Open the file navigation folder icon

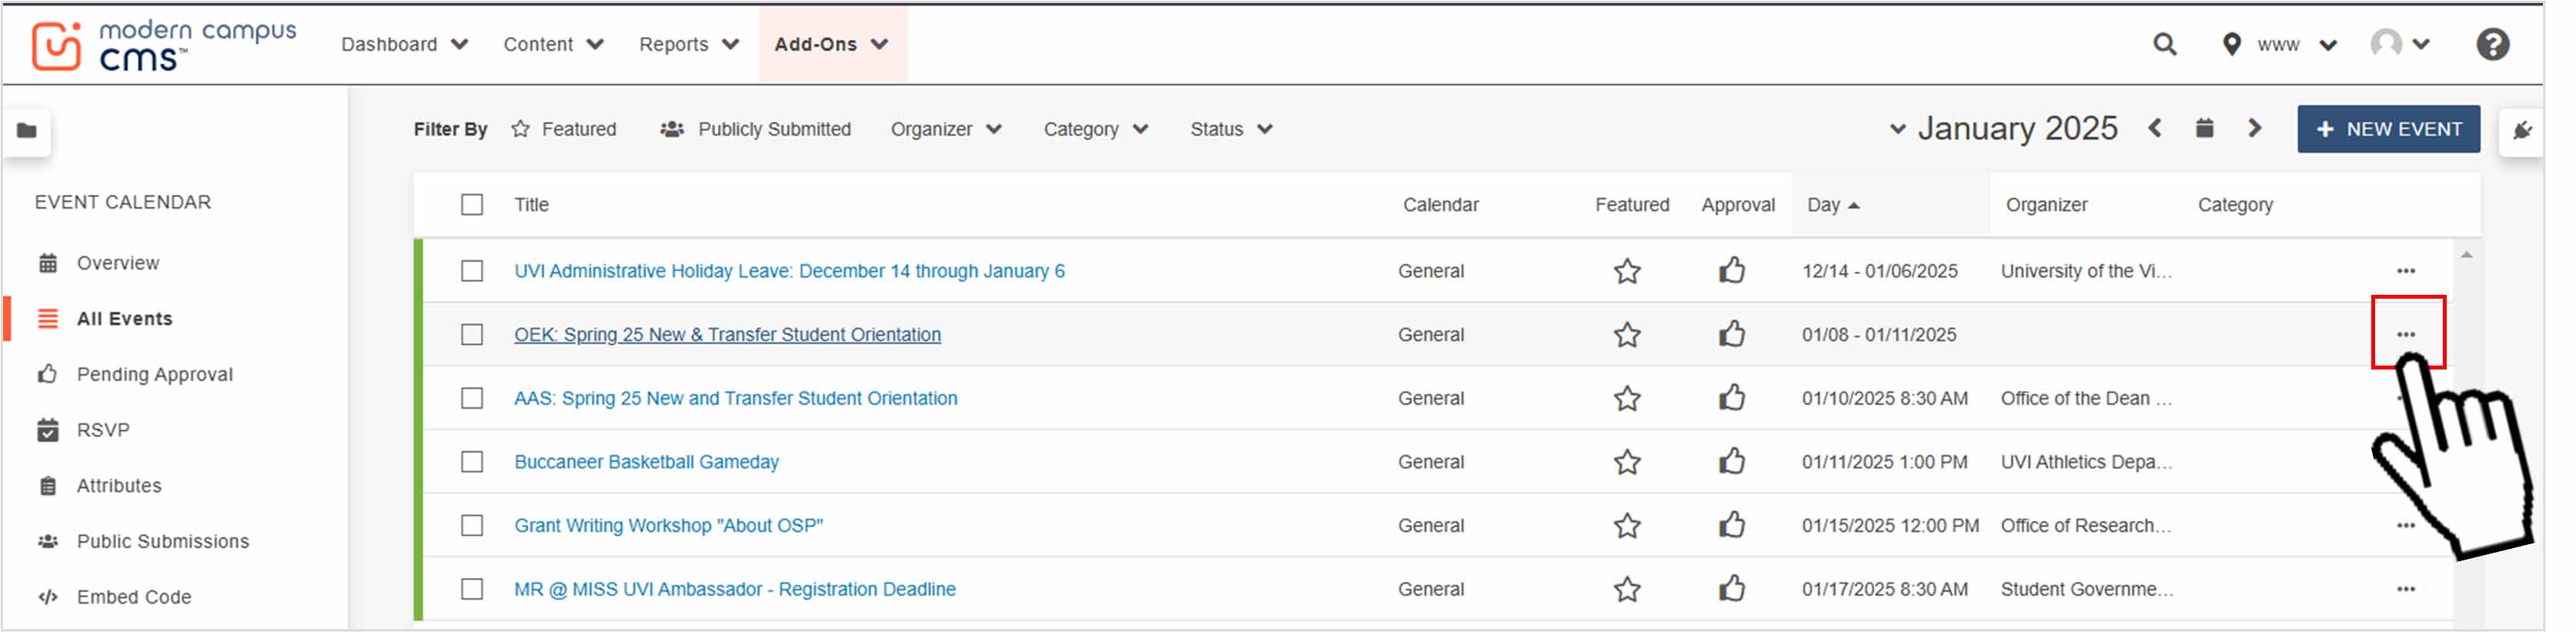click(x=27, y=130)
